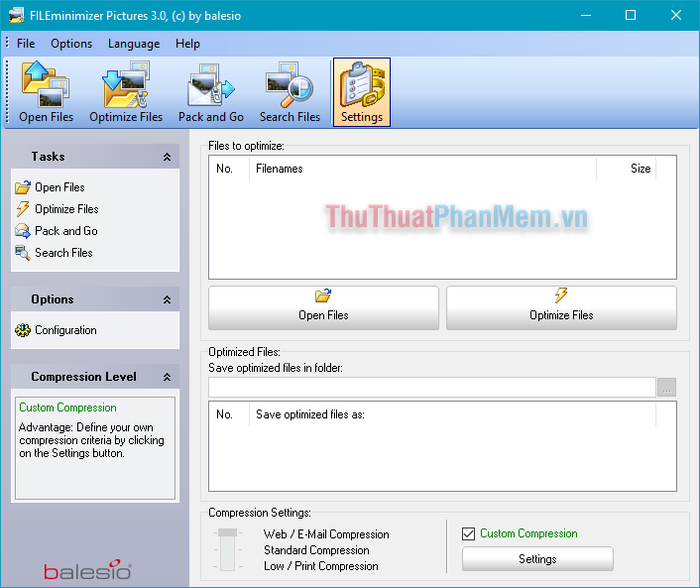The image size is (700, 588).
Task: Toggle the Custom Compression checkbox
Action: tap(468, 534)
